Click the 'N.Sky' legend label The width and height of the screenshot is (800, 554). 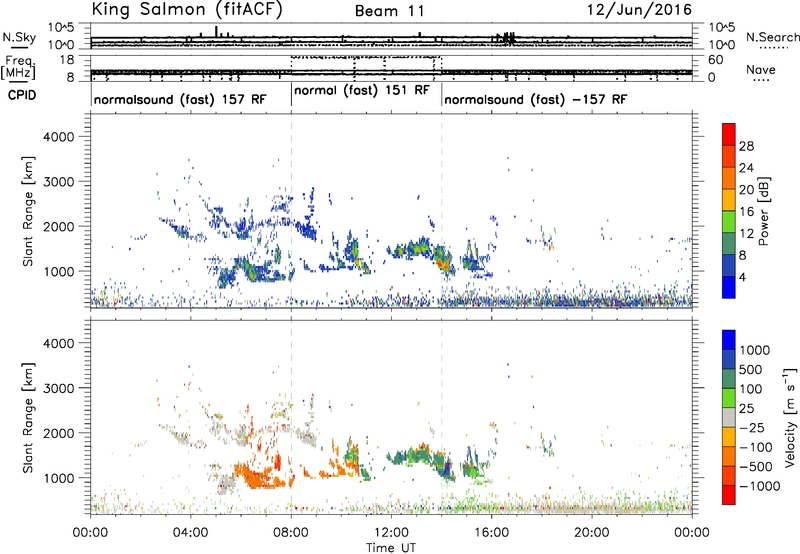pyautogui.click(x=19, y=37)
